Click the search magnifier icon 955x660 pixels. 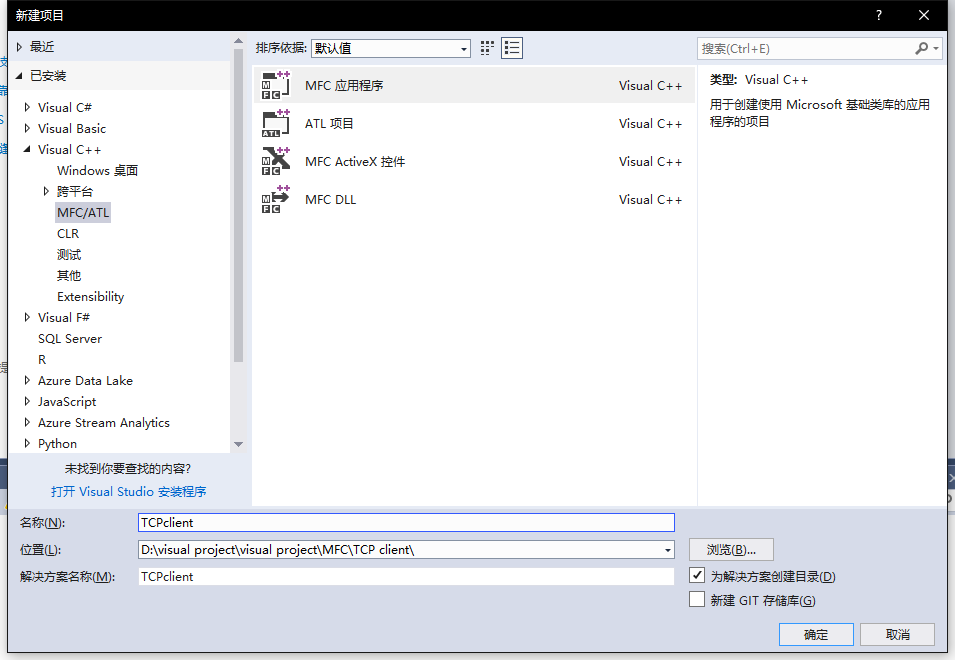pos(922,48)
